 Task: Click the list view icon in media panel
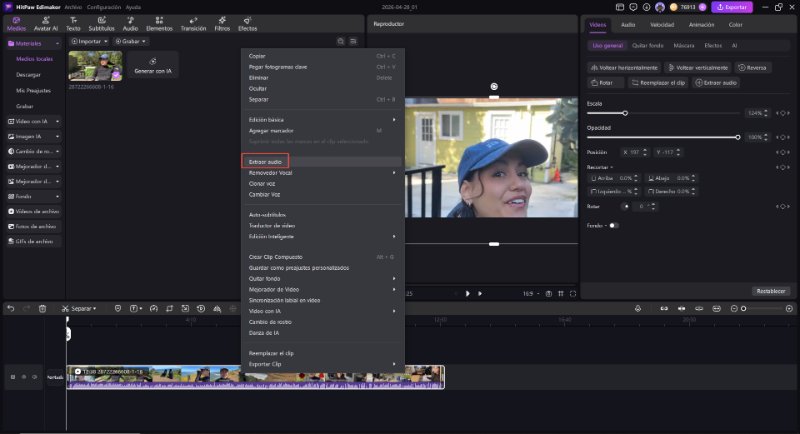click(353, 41)
